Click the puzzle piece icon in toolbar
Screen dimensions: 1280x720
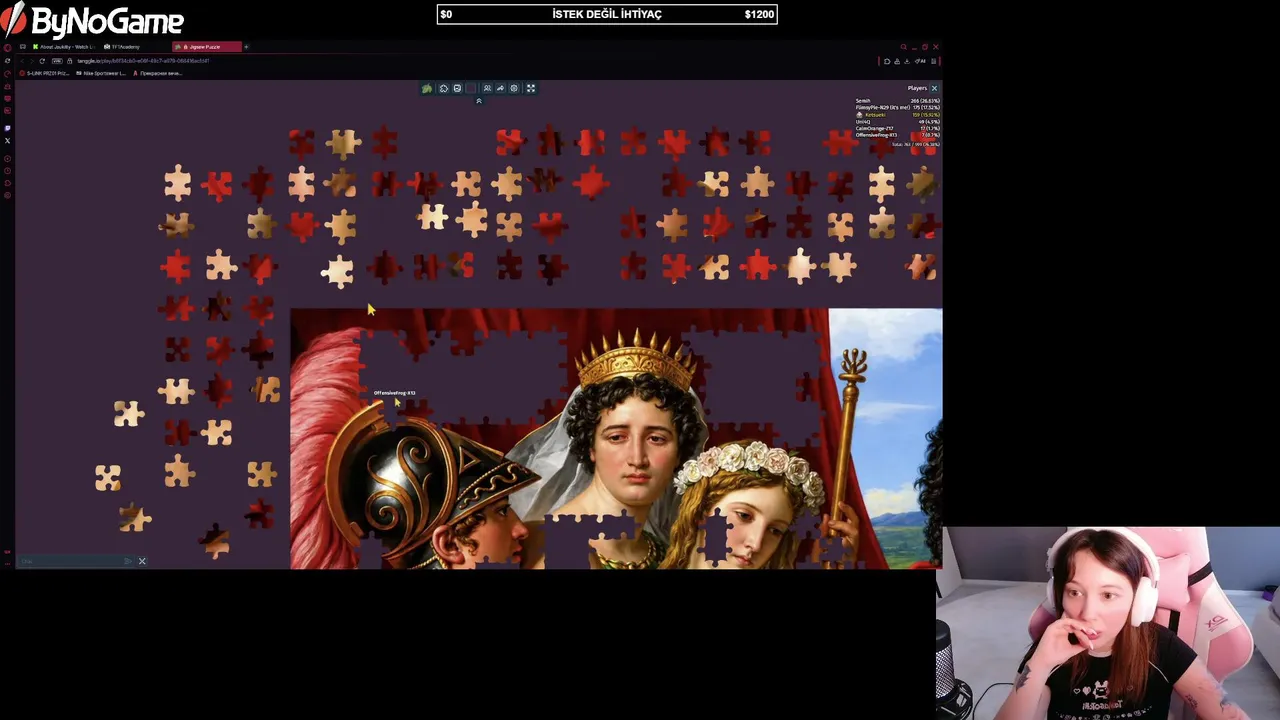coord(444,88)
